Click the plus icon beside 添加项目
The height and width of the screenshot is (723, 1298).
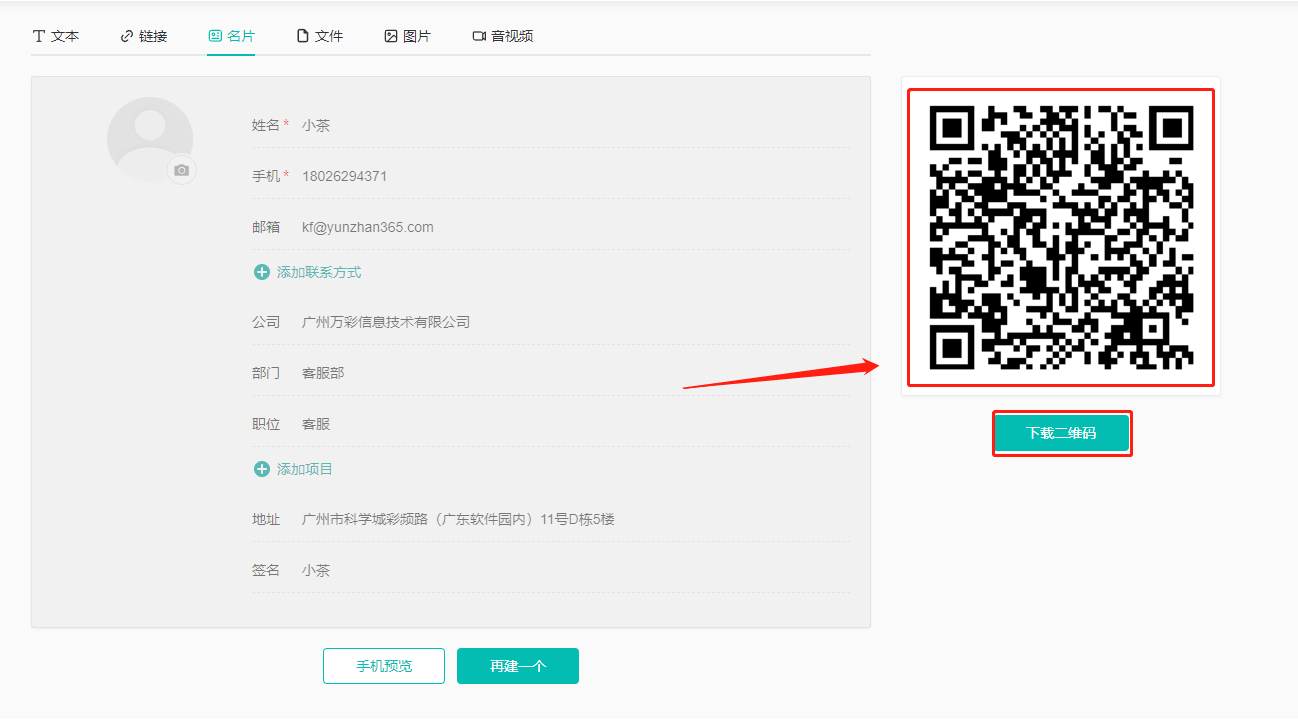[262, 469]
